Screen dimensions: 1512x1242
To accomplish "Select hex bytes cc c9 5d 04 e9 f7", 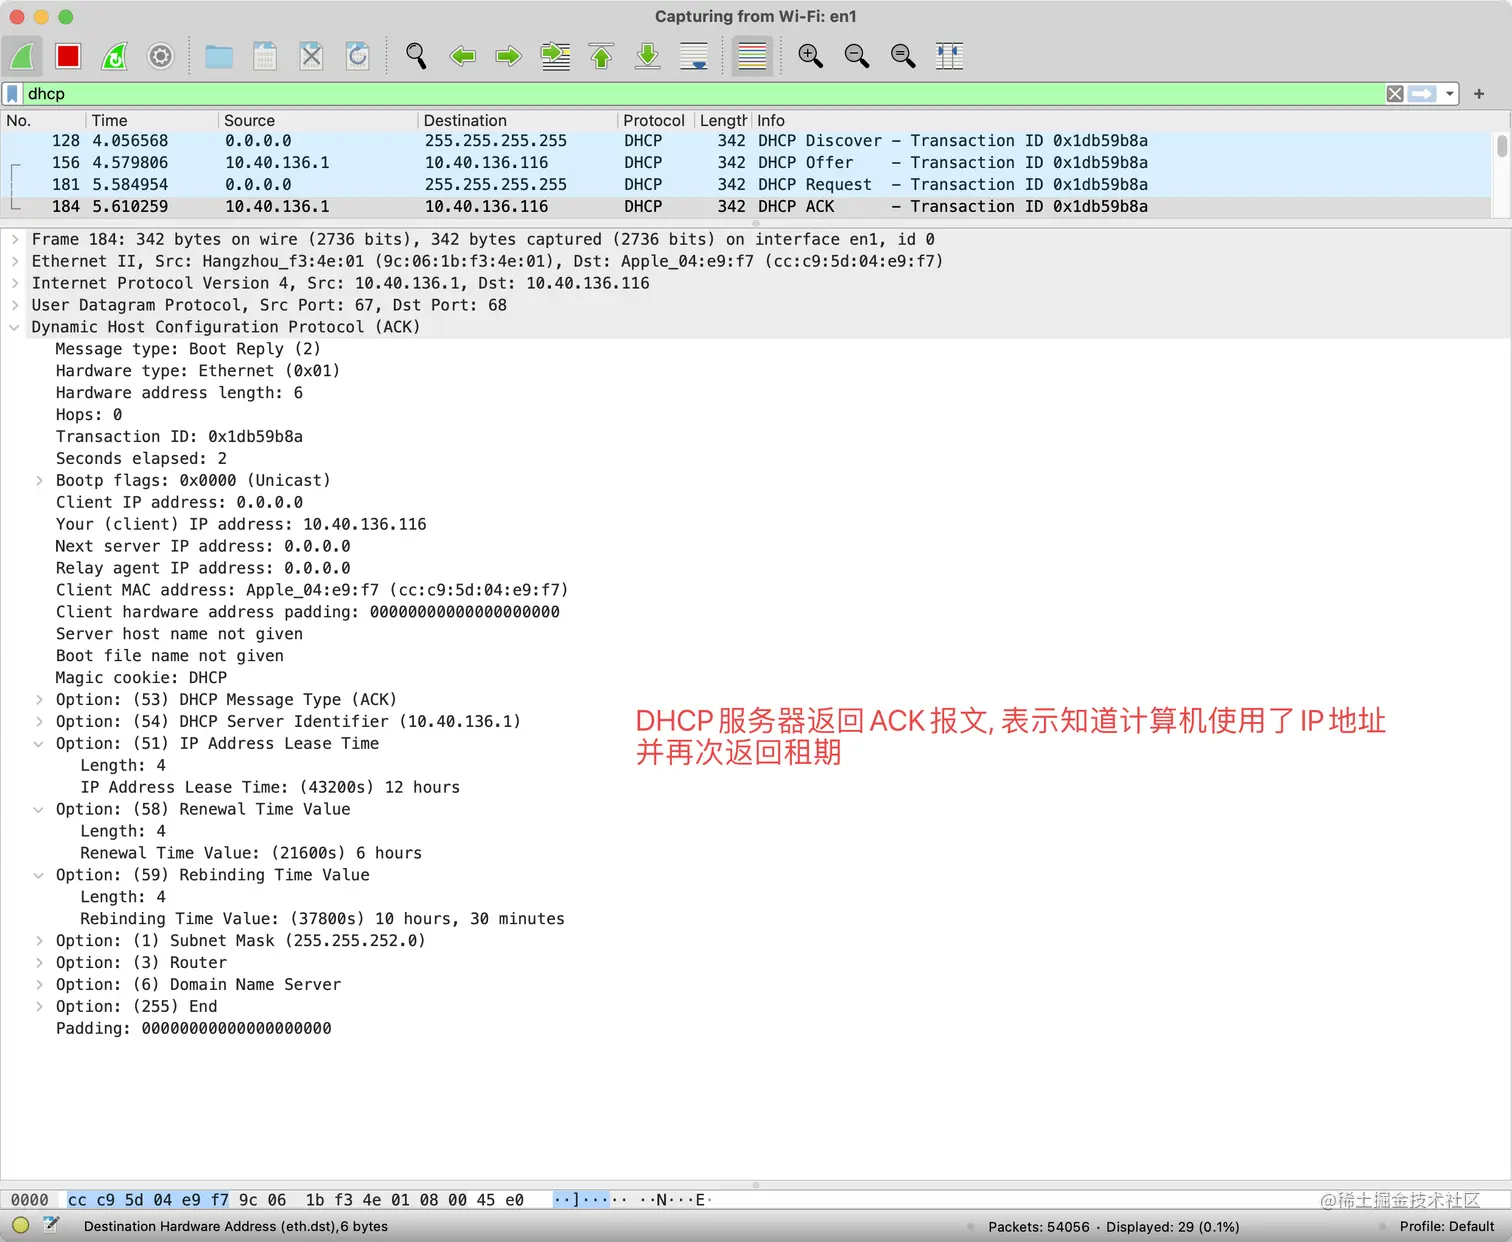I will [x=148, y=1200].
